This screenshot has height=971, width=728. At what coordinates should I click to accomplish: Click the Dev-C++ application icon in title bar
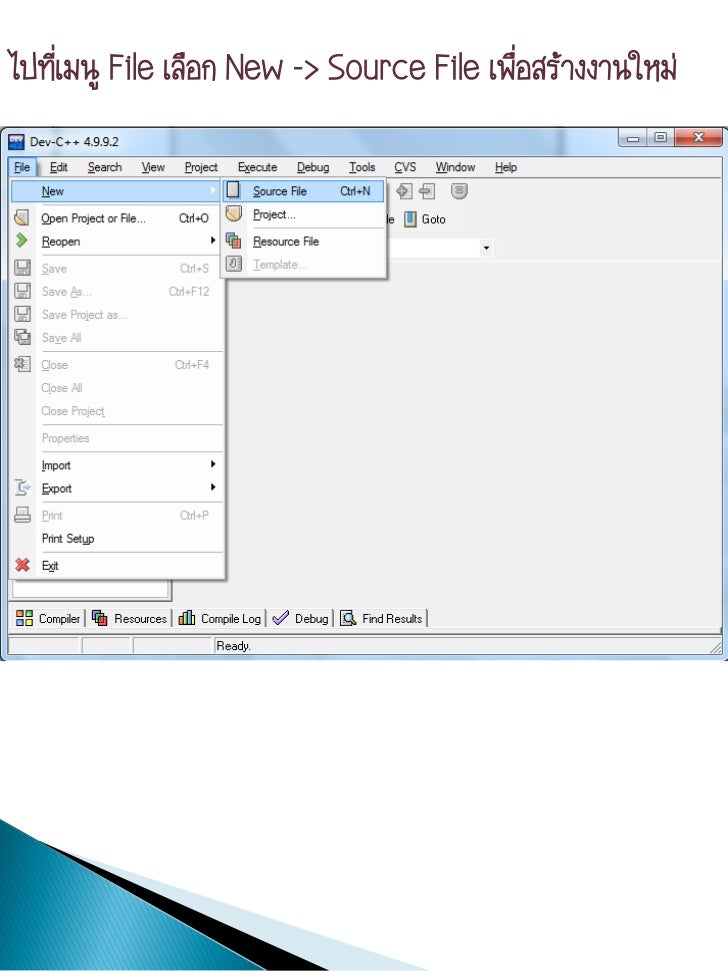(16, 141)
